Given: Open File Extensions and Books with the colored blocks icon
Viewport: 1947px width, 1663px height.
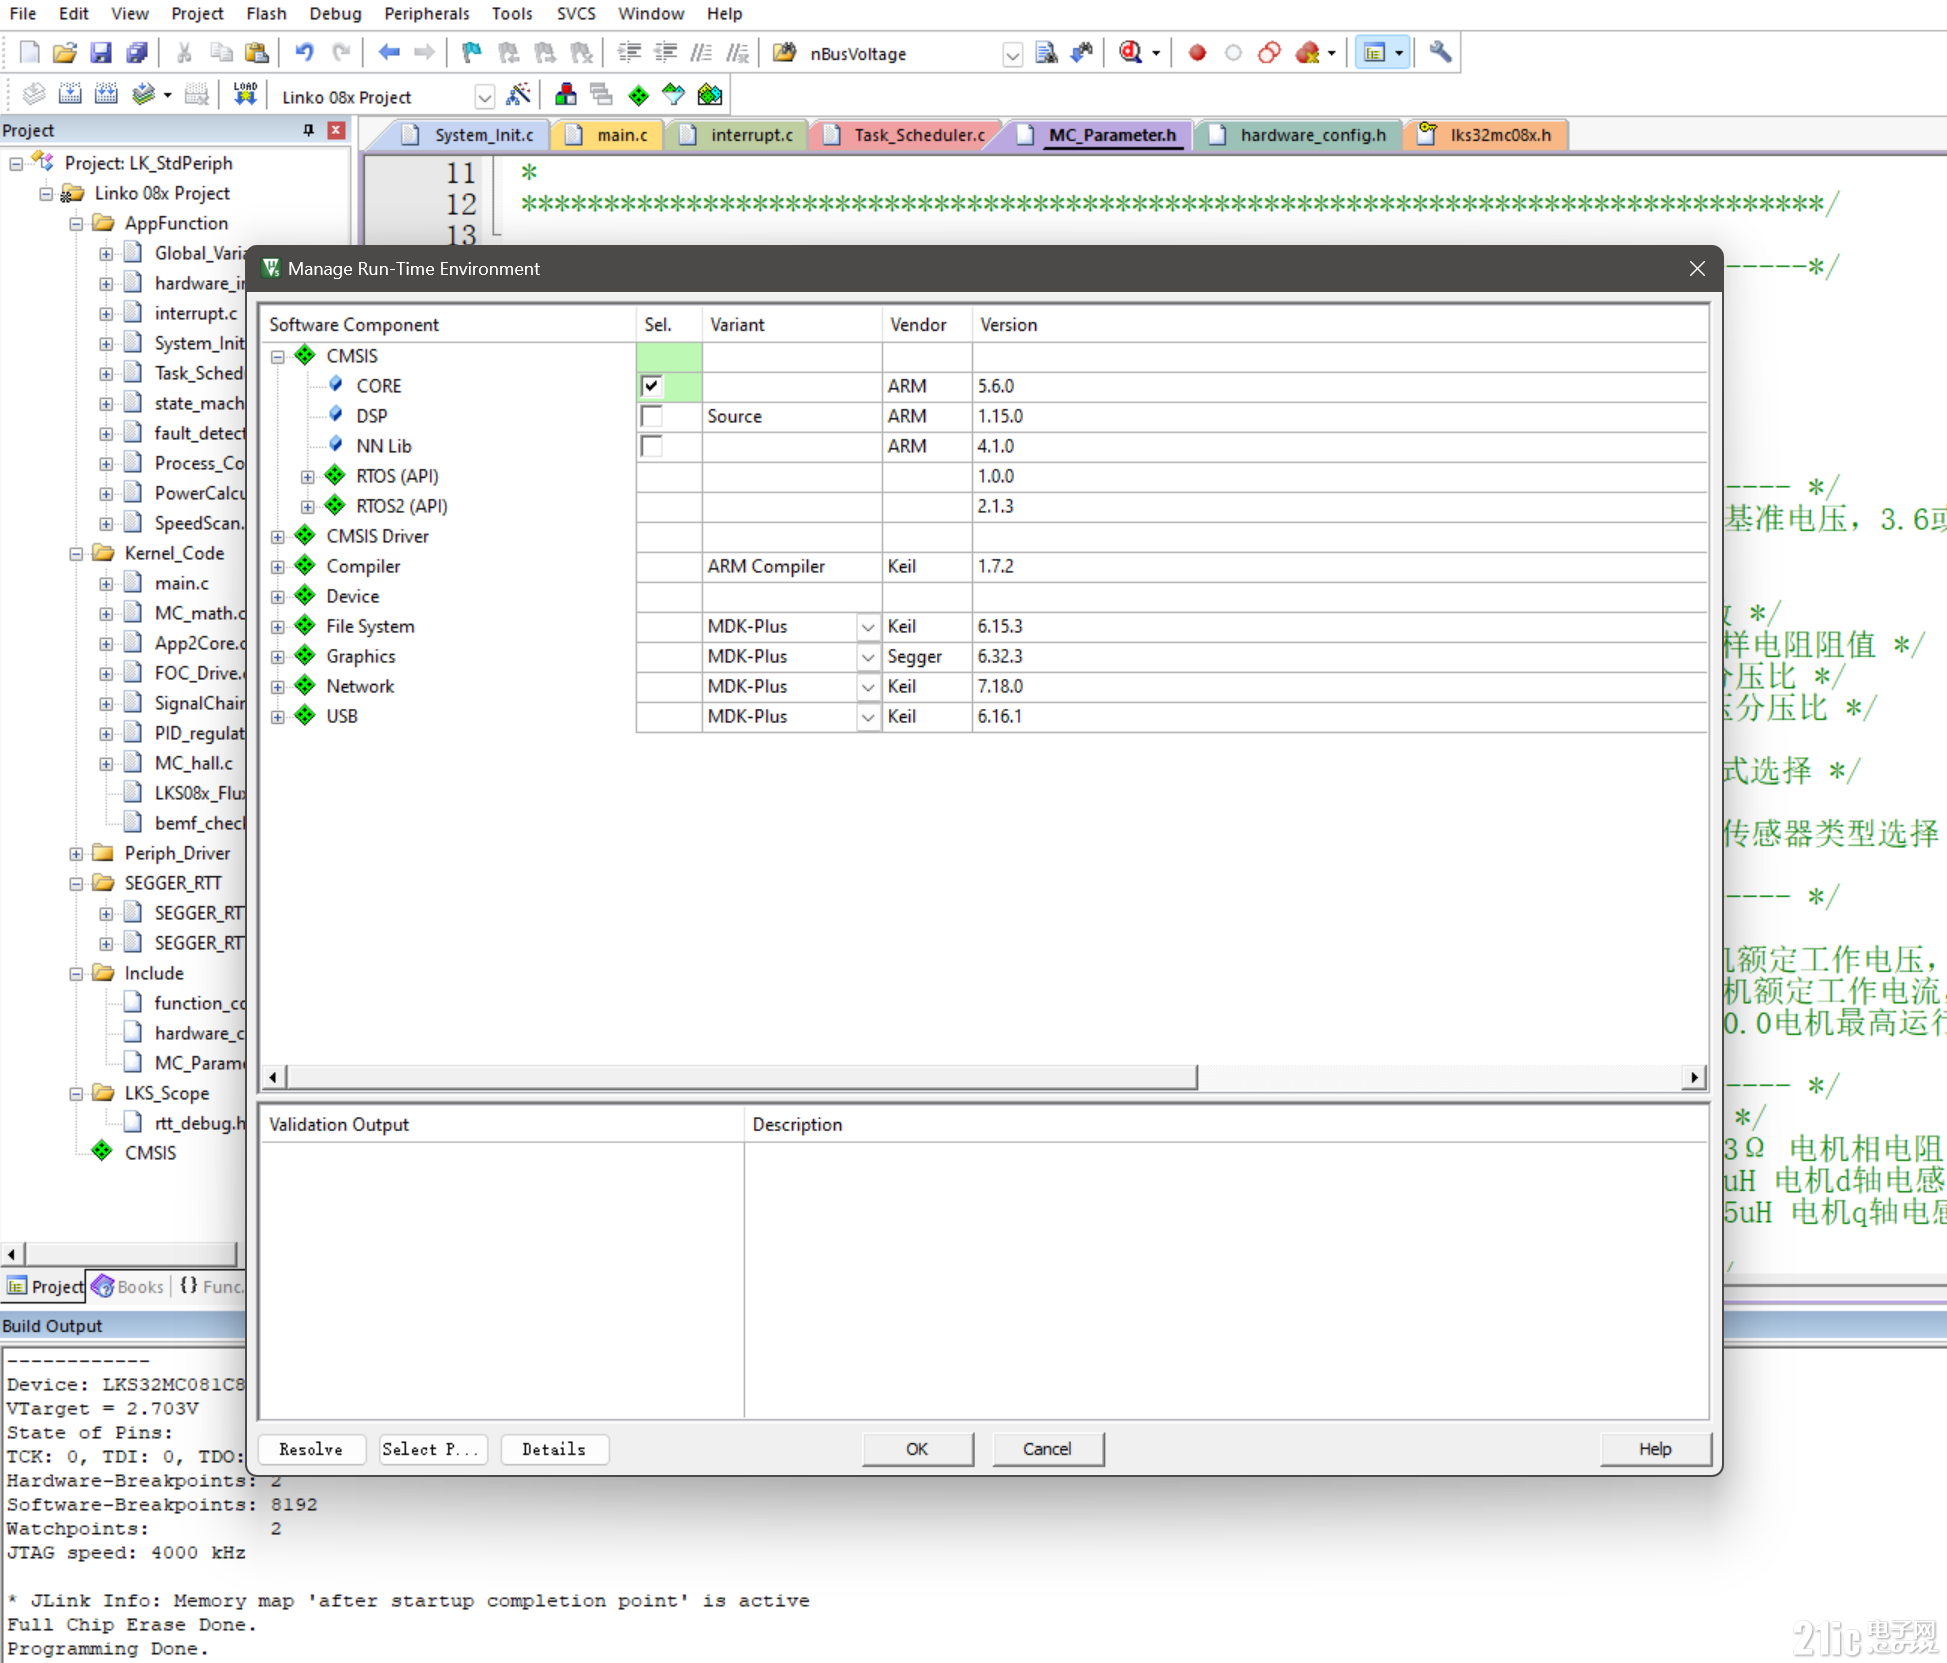Looking at the screenshot, I should click(x=566, y=95).
